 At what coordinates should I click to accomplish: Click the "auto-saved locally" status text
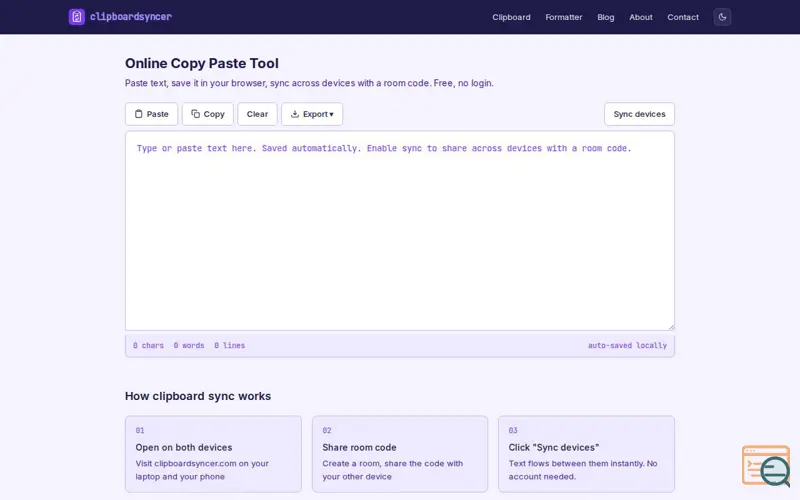pos(627,345)
